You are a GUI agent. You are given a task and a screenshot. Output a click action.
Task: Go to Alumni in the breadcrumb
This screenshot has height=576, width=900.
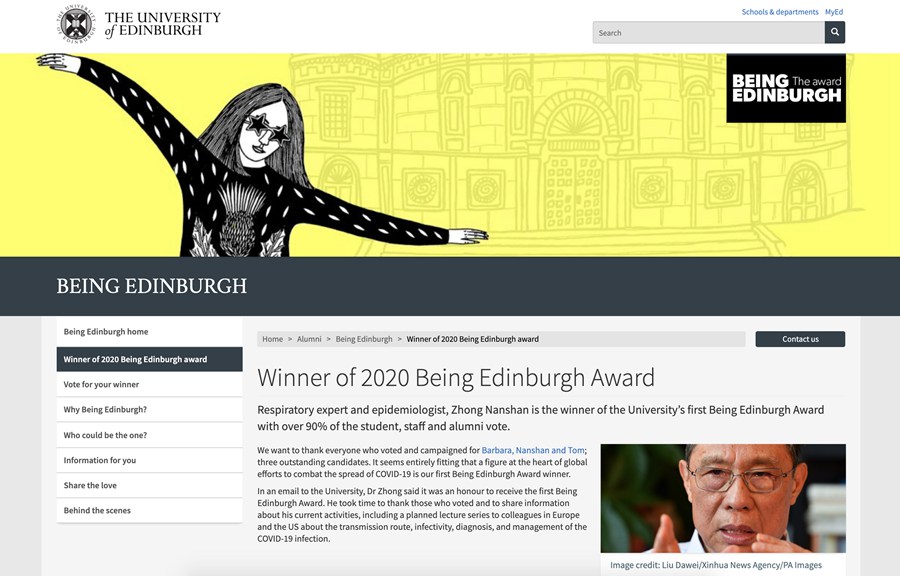pos(309,339)
